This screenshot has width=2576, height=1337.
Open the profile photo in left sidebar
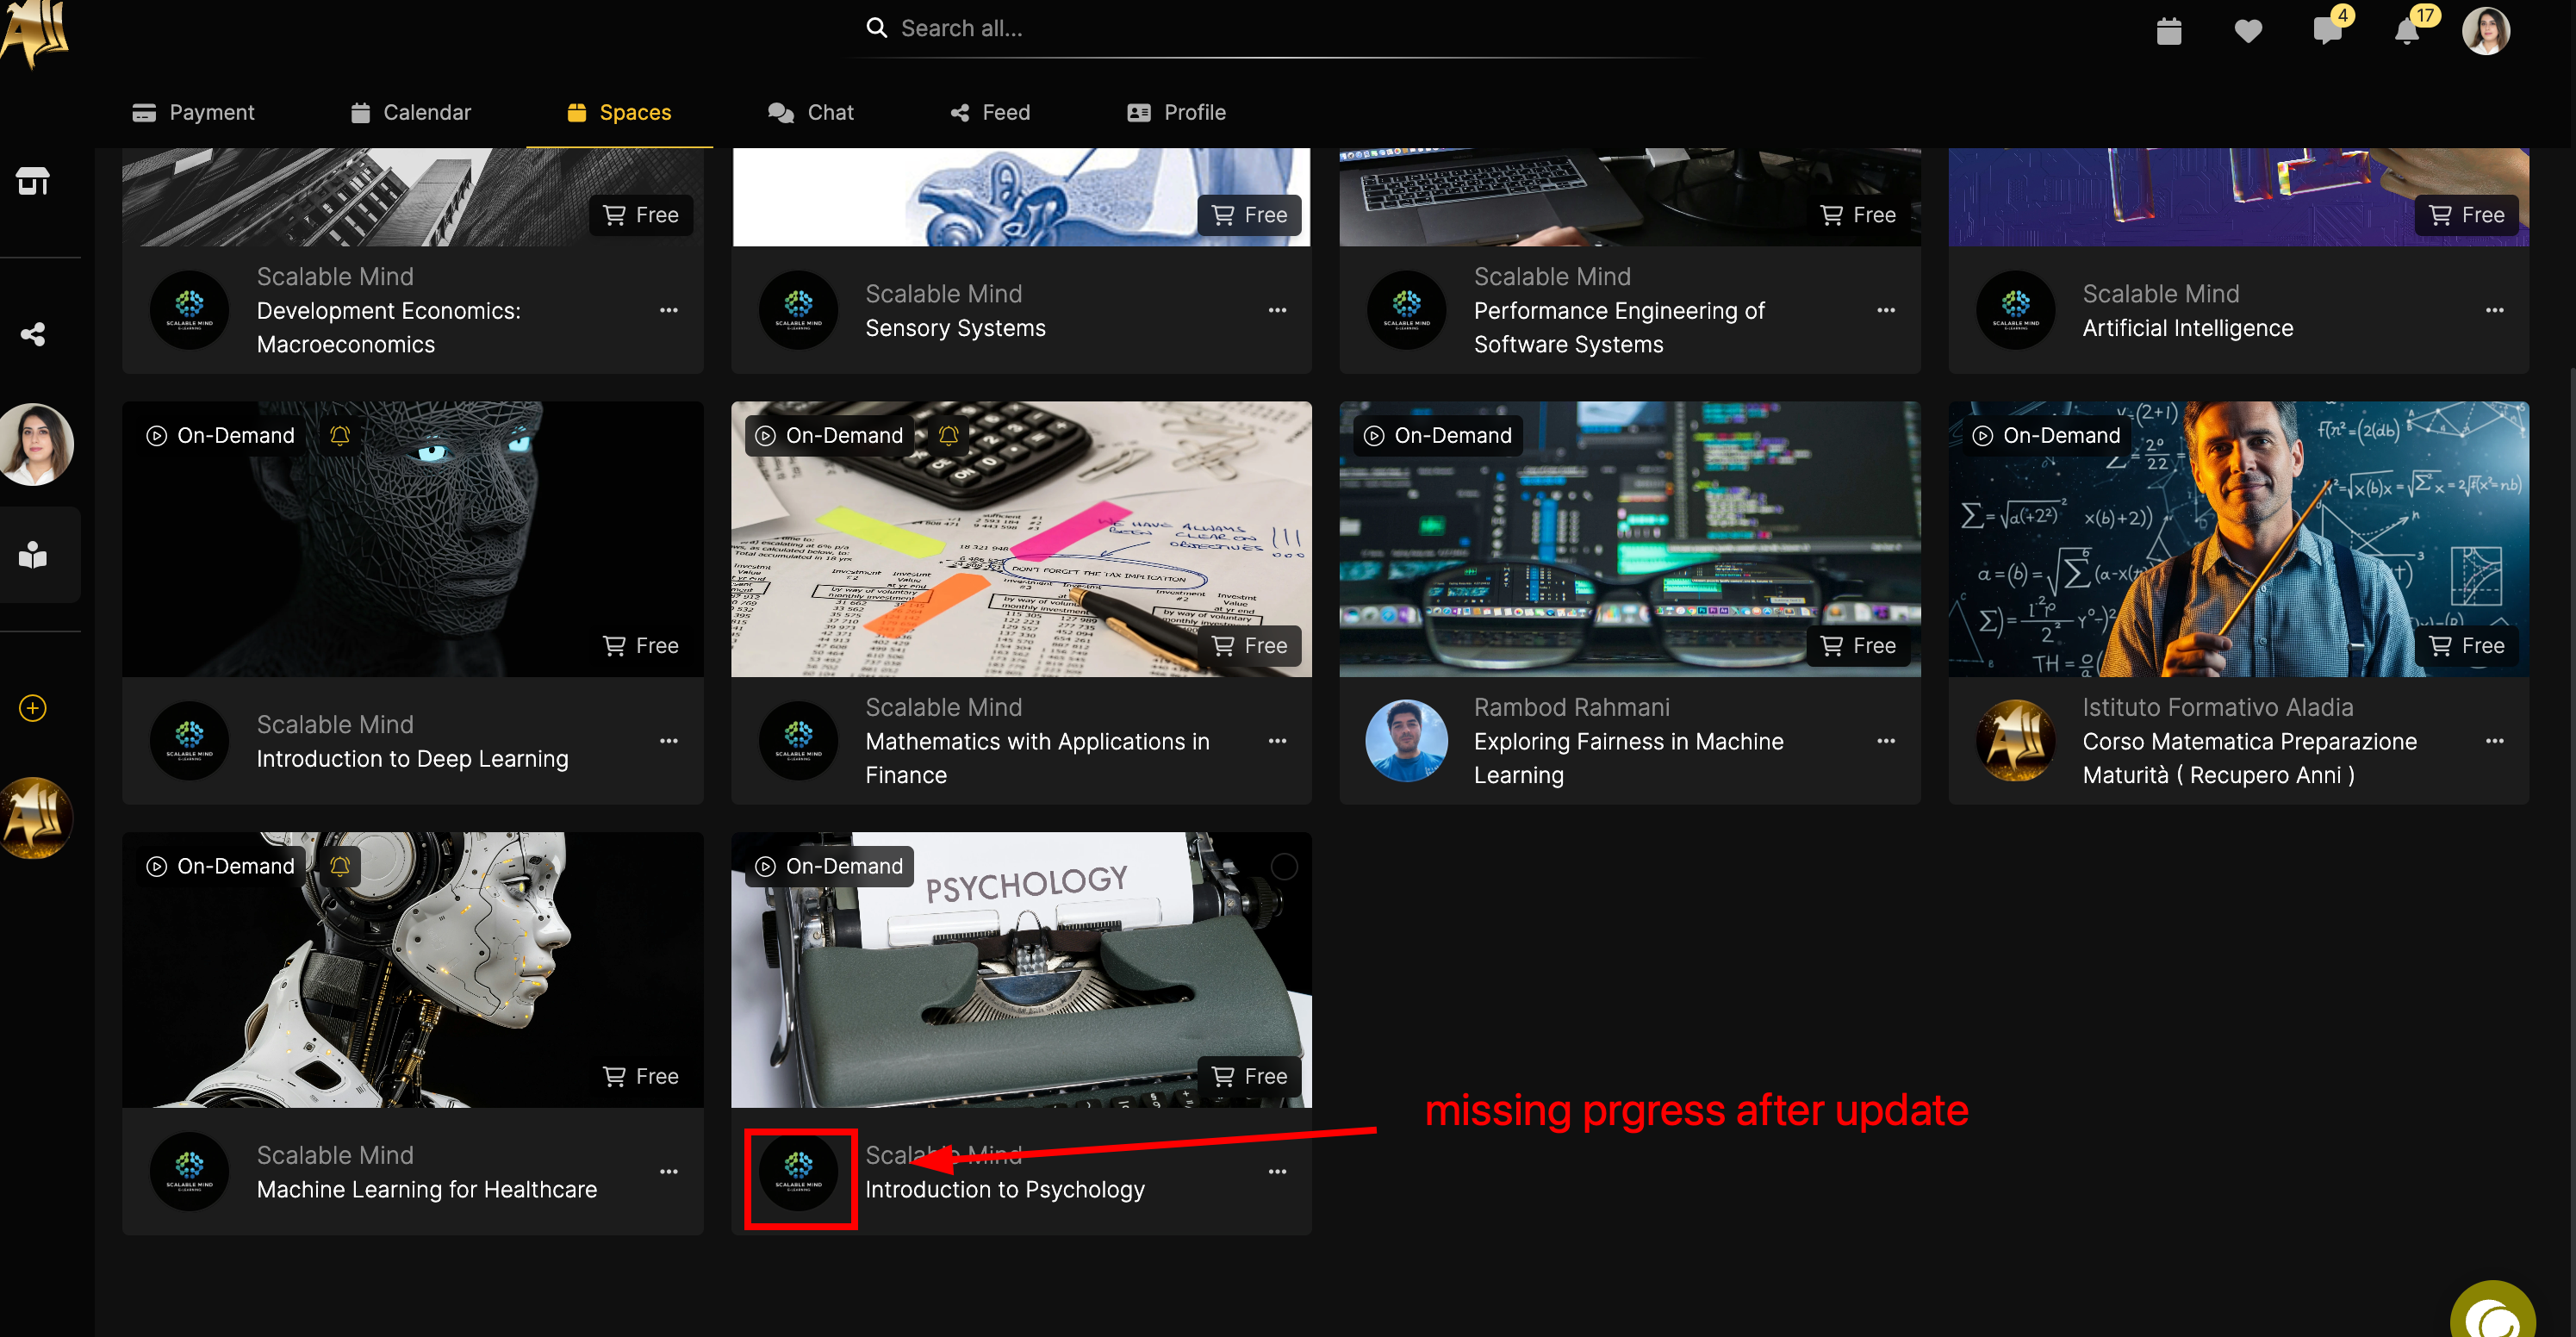pyautogui.click(x=37, y=445)
